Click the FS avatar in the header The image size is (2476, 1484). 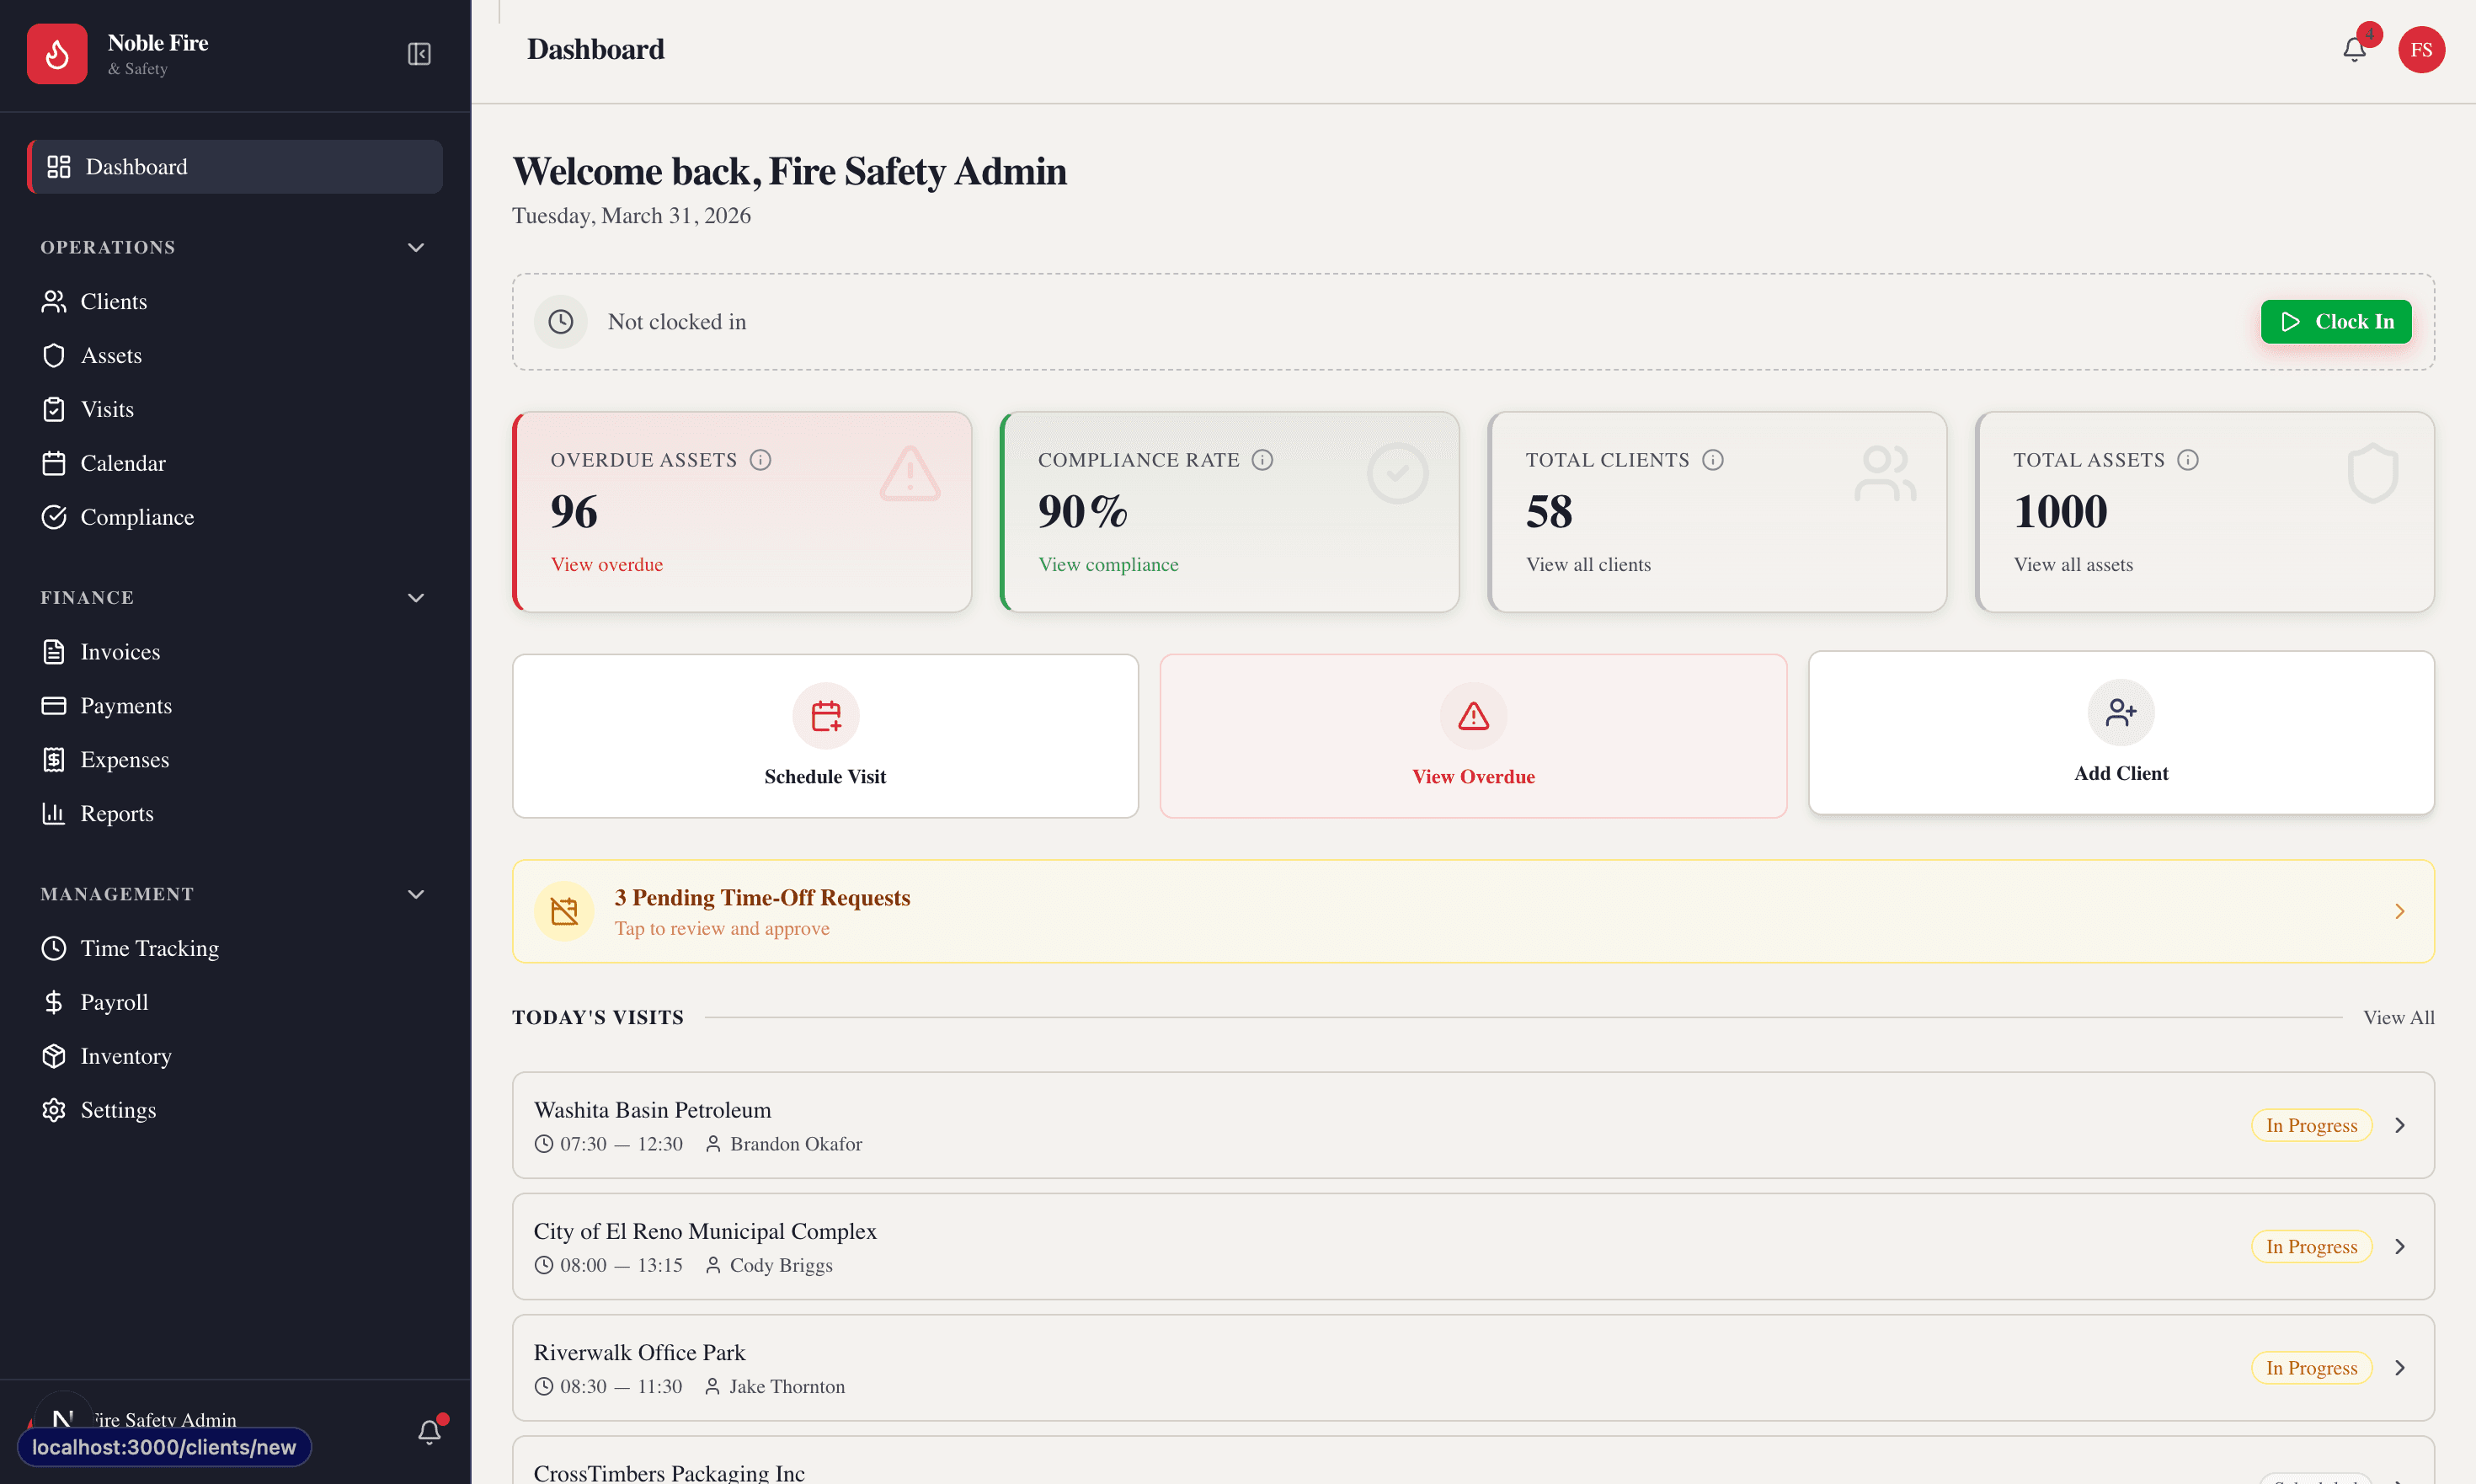2422,49
